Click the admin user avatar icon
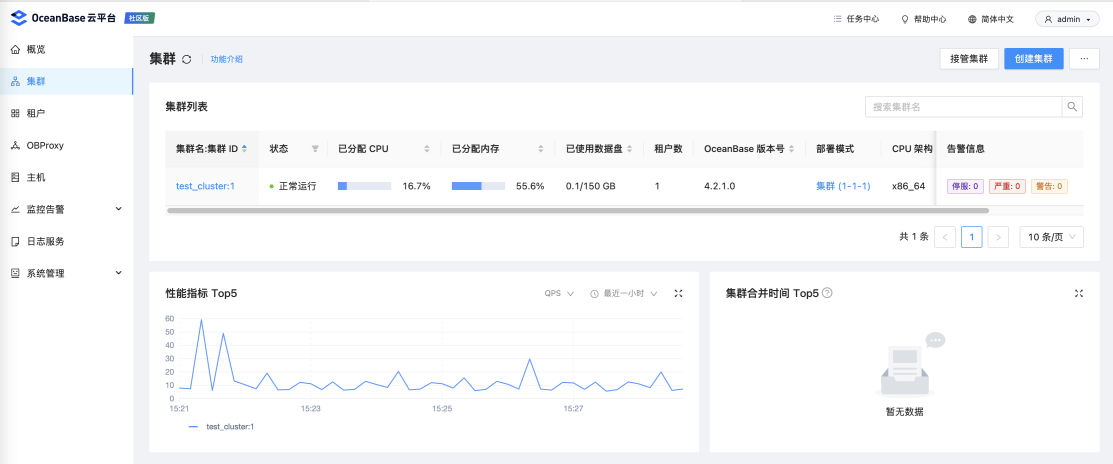This screenshot has width=1113, height=464. [1048, 19]
